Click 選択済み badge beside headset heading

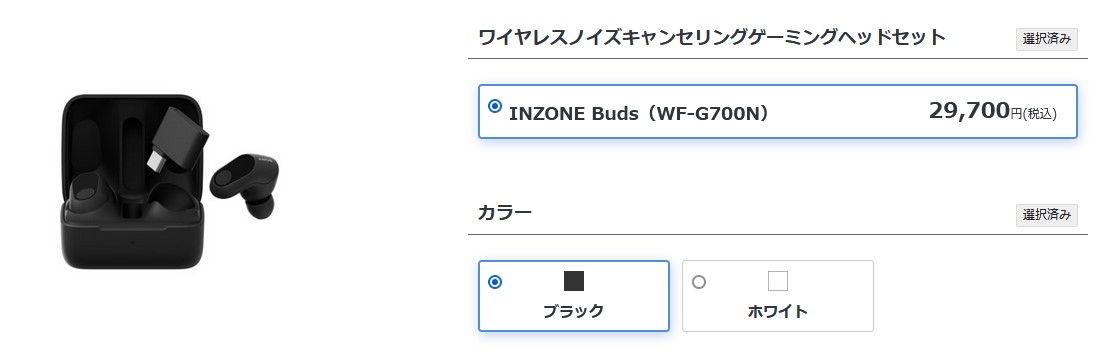pos(1046,39)
